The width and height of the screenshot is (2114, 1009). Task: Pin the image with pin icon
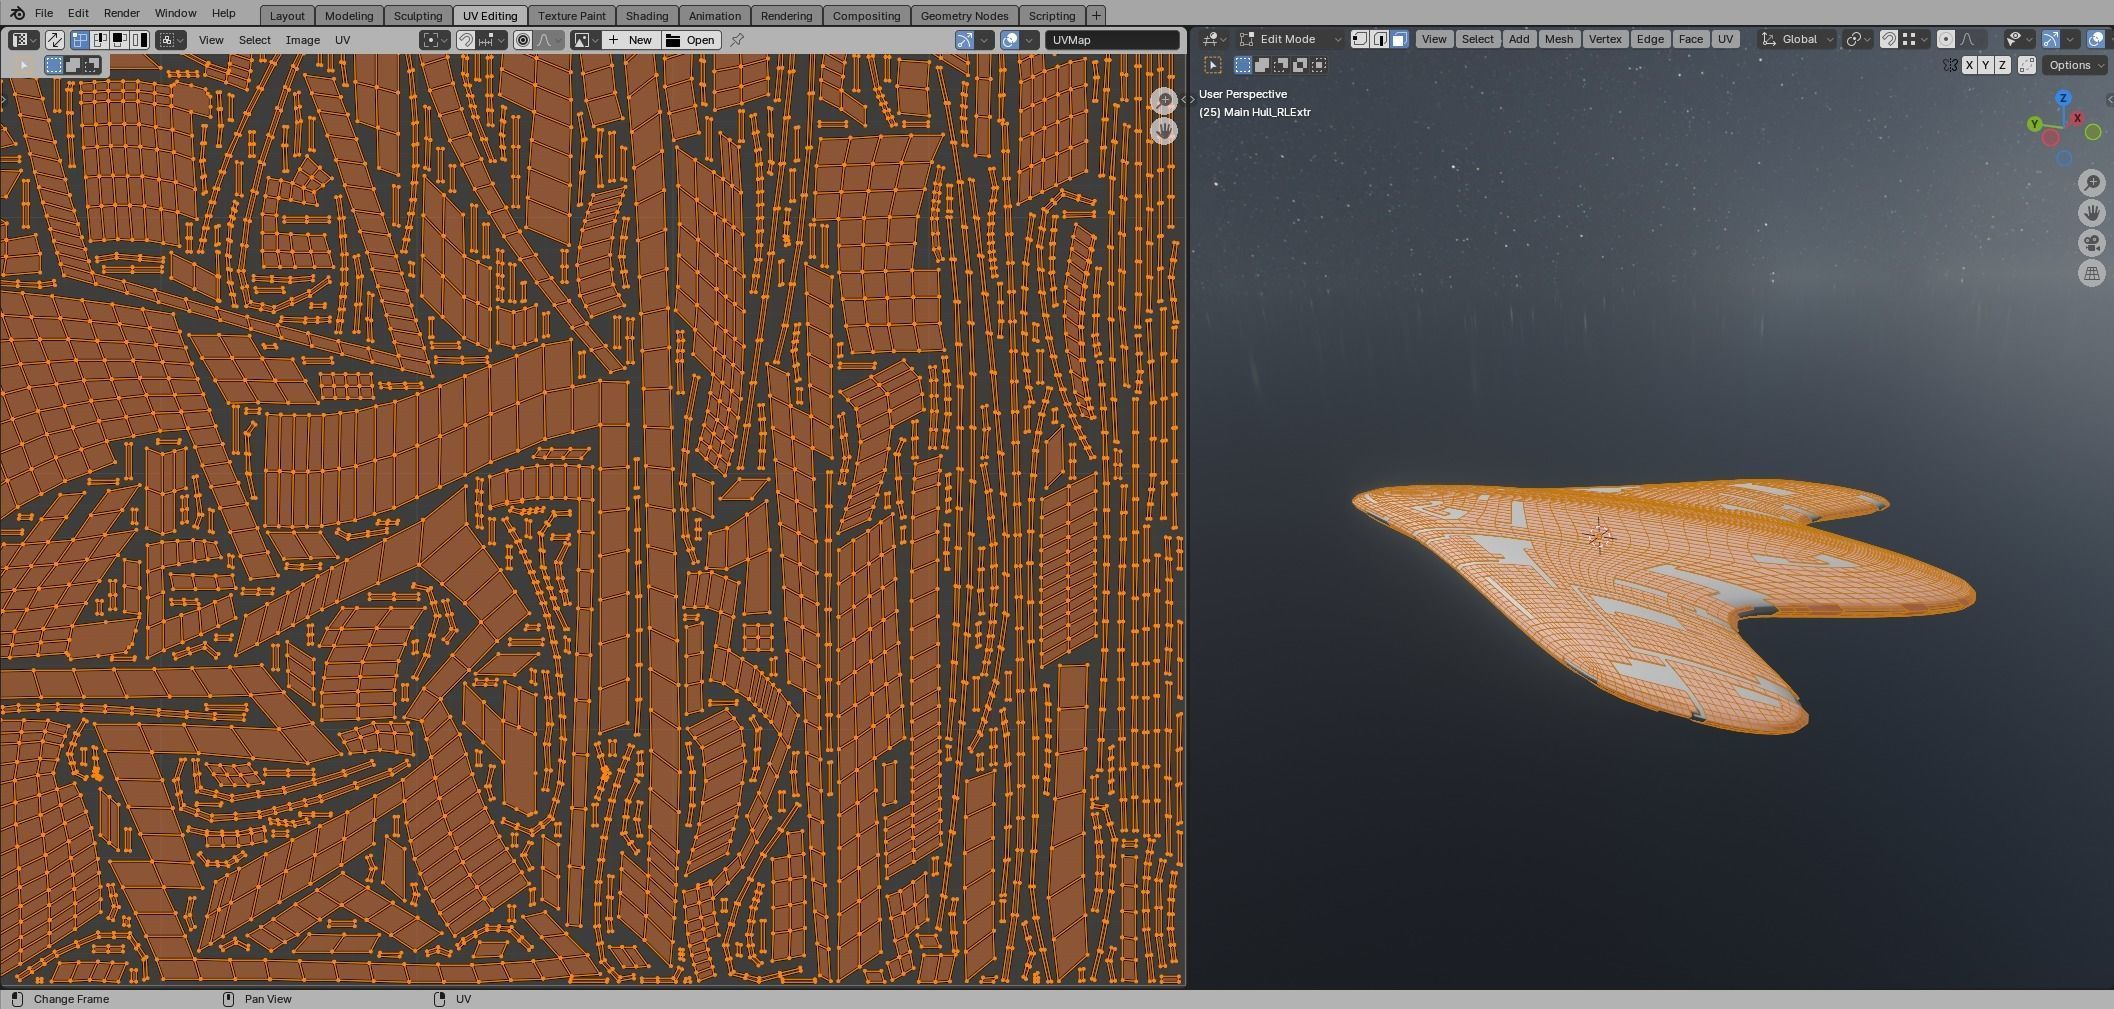click(x=737, y=40)
